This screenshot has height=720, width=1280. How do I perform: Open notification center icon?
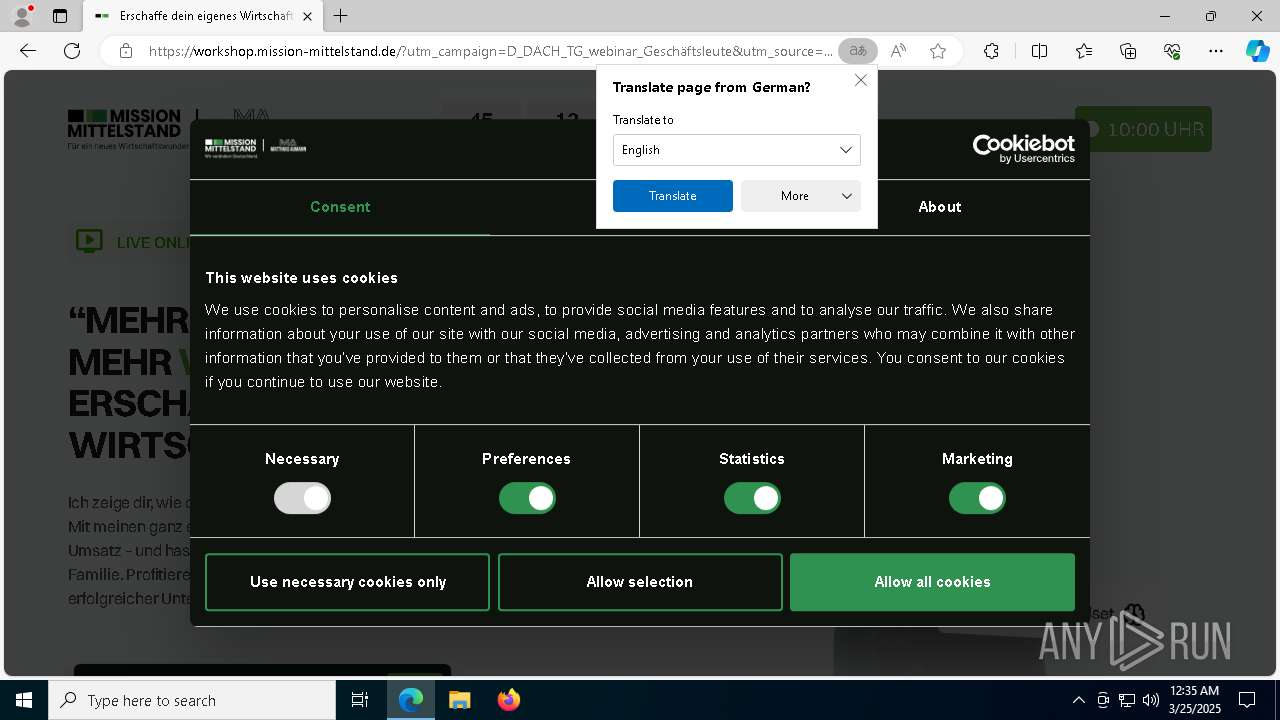coord(1247,700)
